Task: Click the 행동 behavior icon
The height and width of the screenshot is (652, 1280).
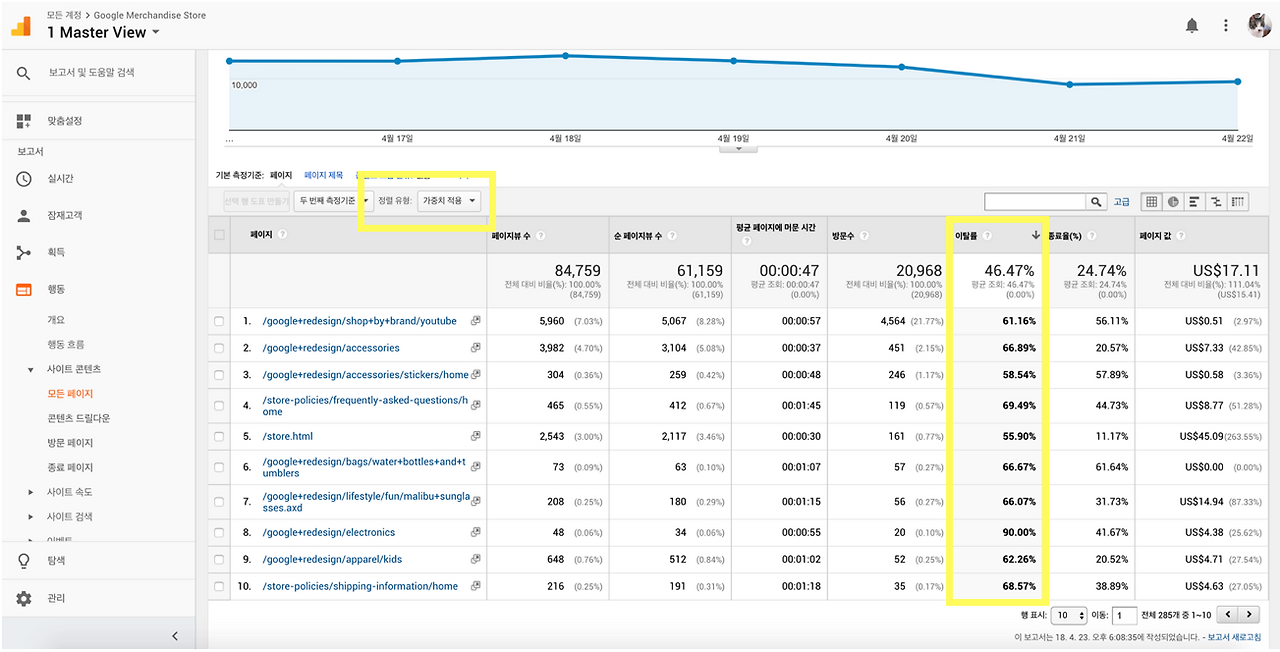Action: [x=24, y=290]
